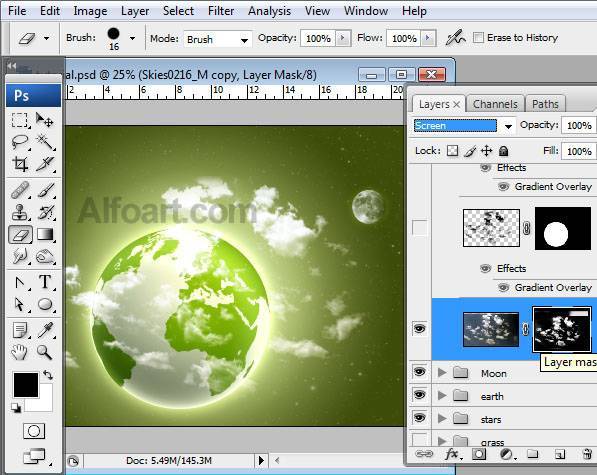Select the Zoom tool
The image size is (597, 475).
45,352
